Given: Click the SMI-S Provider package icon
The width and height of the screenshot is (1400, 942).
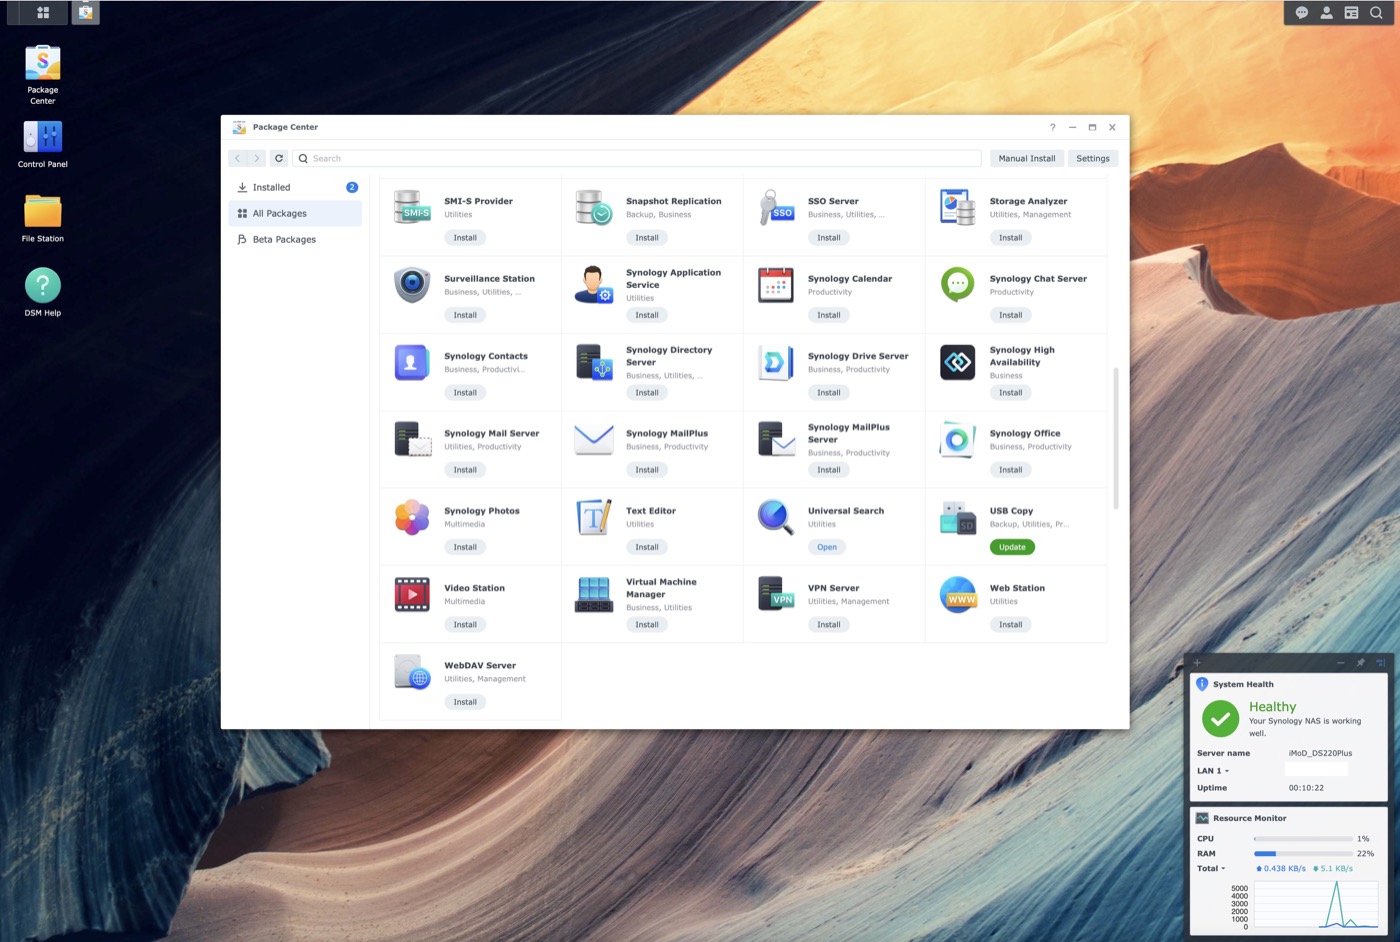Looking at the screenshot, I should [412, 207].
